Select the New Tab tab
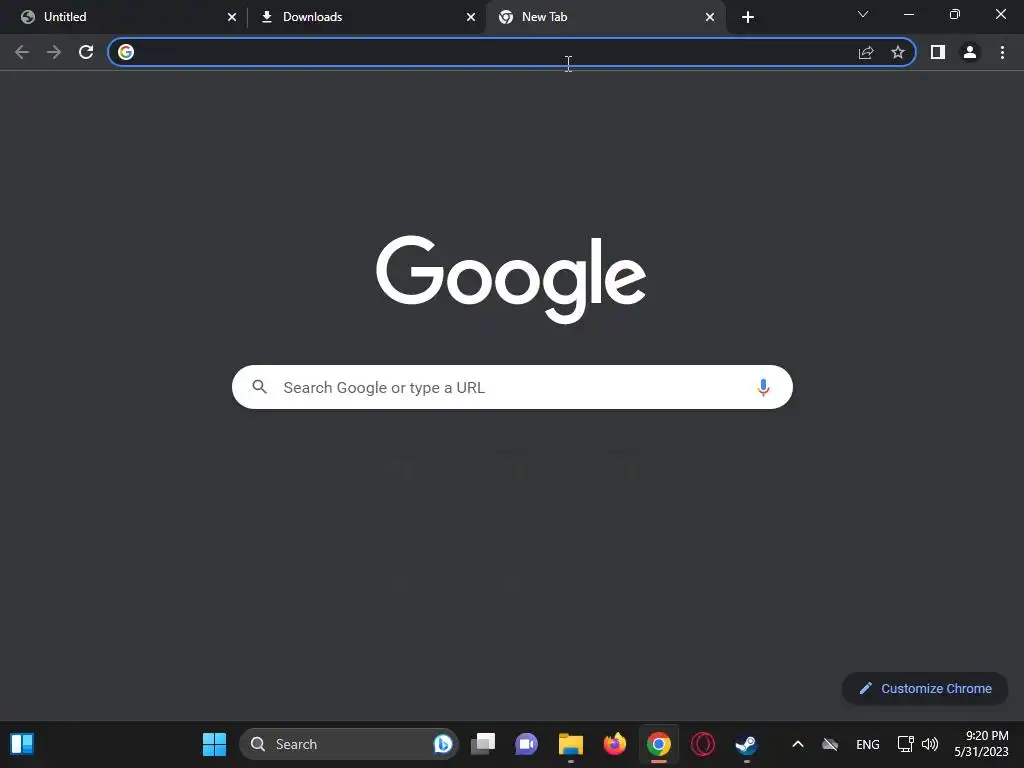Screen dimensions: 1024x768 [604, 17]
